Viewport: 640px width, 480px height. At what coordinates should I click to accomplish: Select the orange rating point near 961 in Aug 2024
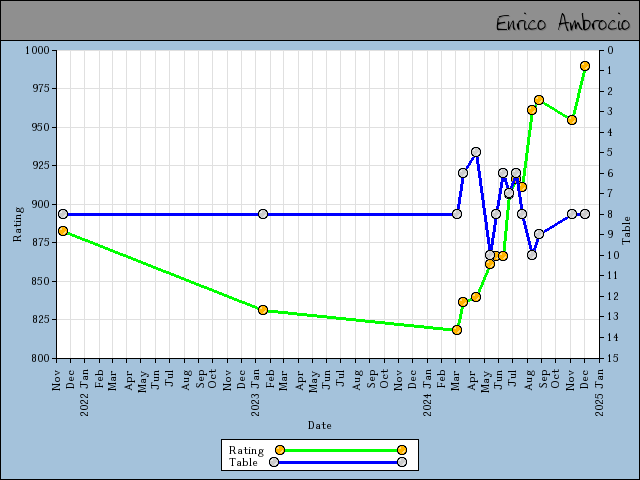pyautogui.click(x=531, y=110)
